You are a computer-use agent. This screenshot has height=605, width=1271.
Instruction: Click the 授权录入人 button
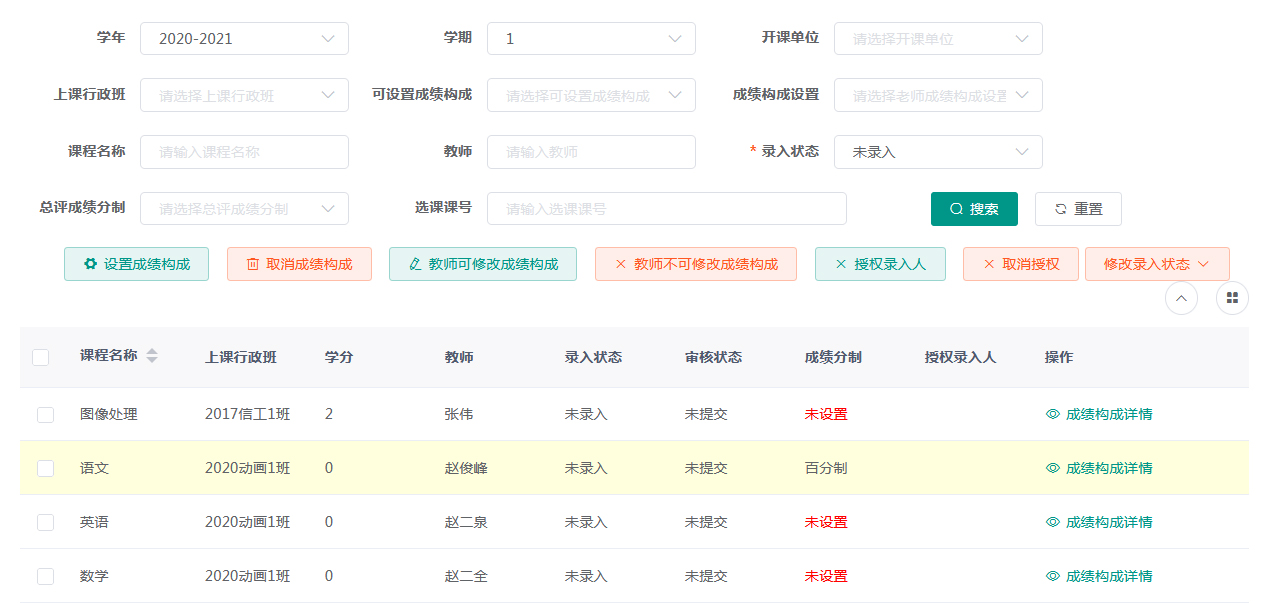pos(879,264)
